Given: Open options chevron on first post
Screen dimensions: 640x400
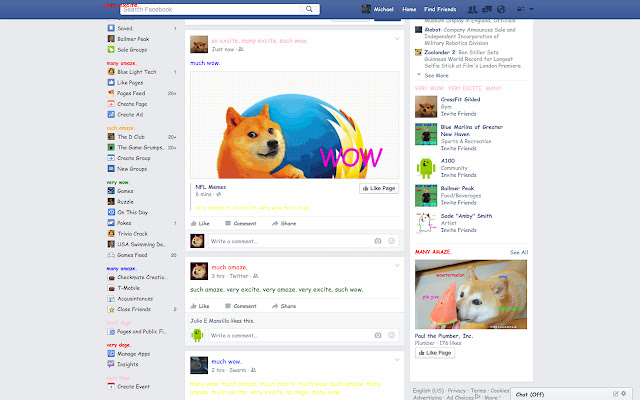Looking at the screenshot, I should [397, 39].
